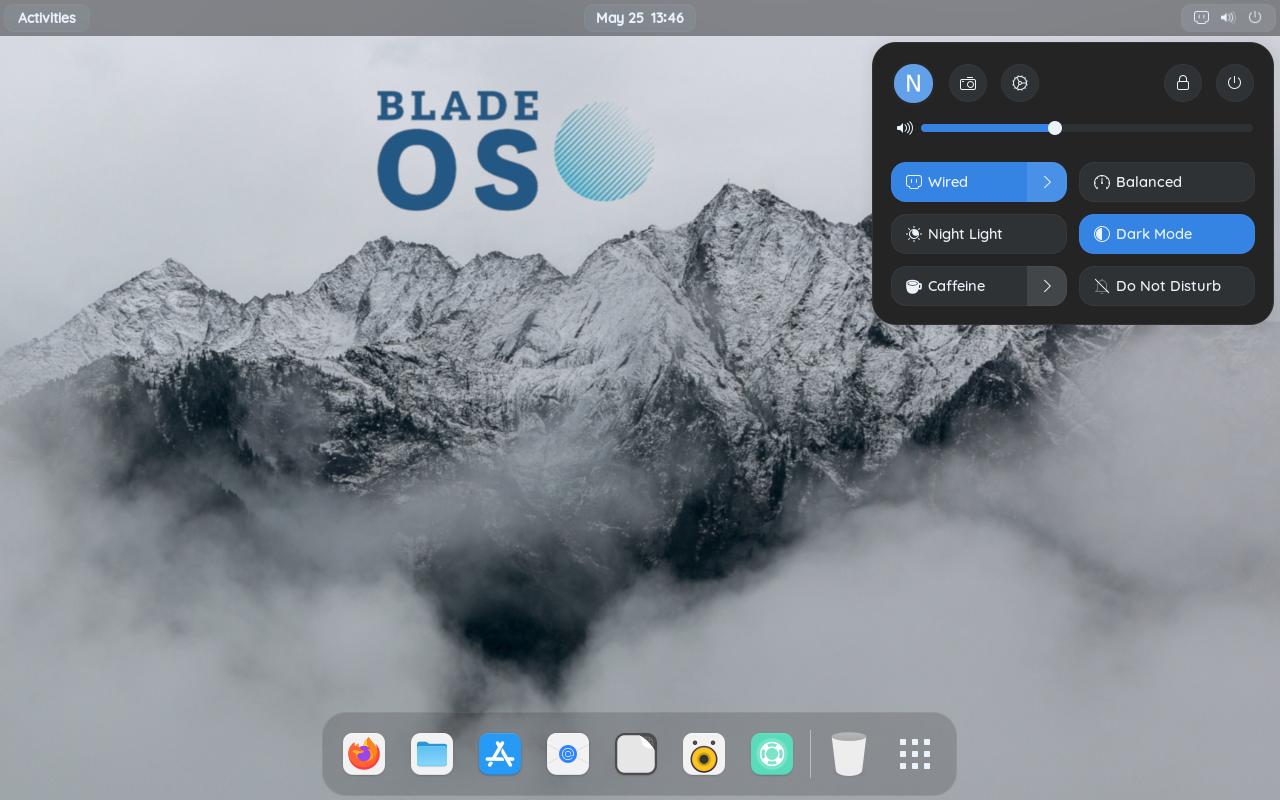Click volume icon in top bar
The image size is (1280, 800).
(x=1228, y=17)
